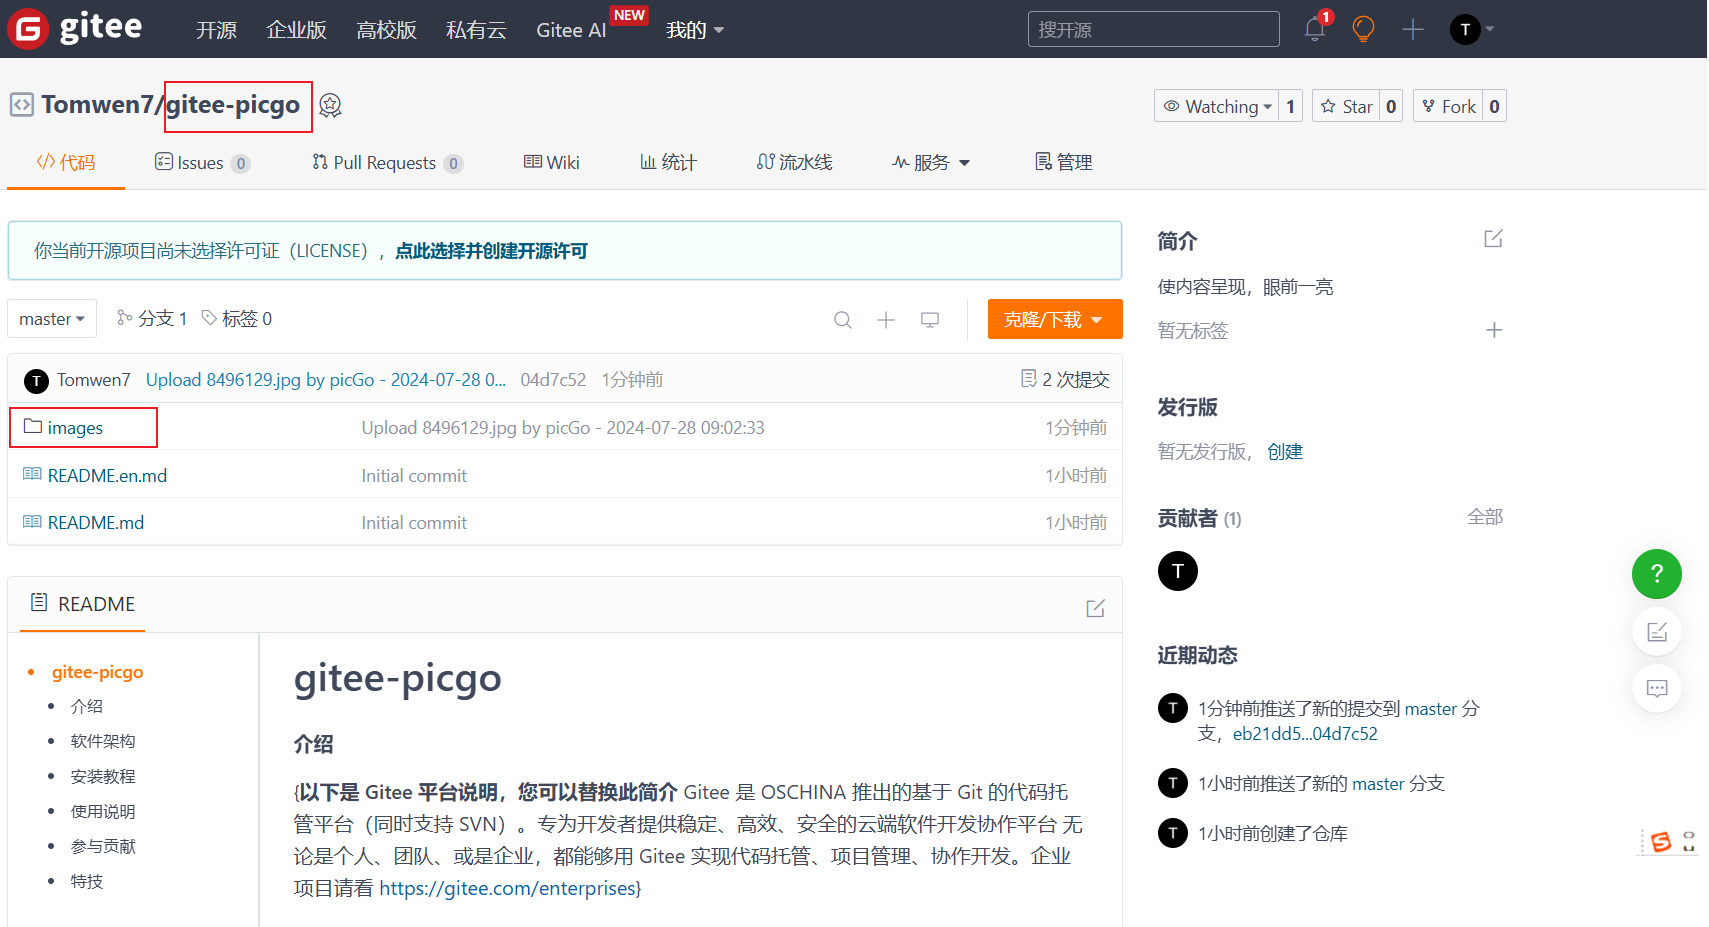1709x927 pixels.
Task: Click 创建 to create a release
Action: pyautogui.click(x=1285, y=452)
